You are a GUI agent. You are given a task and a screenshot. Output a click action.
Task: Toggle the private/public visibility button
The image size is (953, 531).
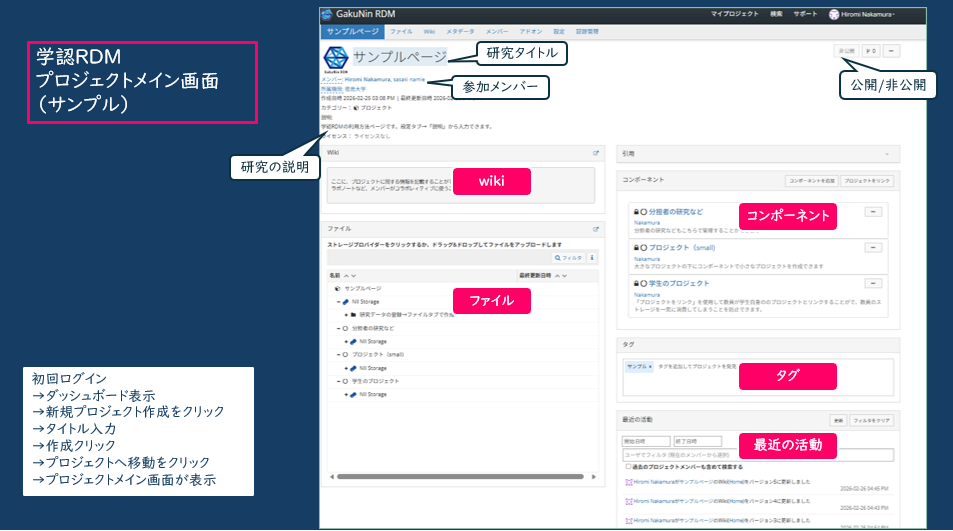(845, 50)
